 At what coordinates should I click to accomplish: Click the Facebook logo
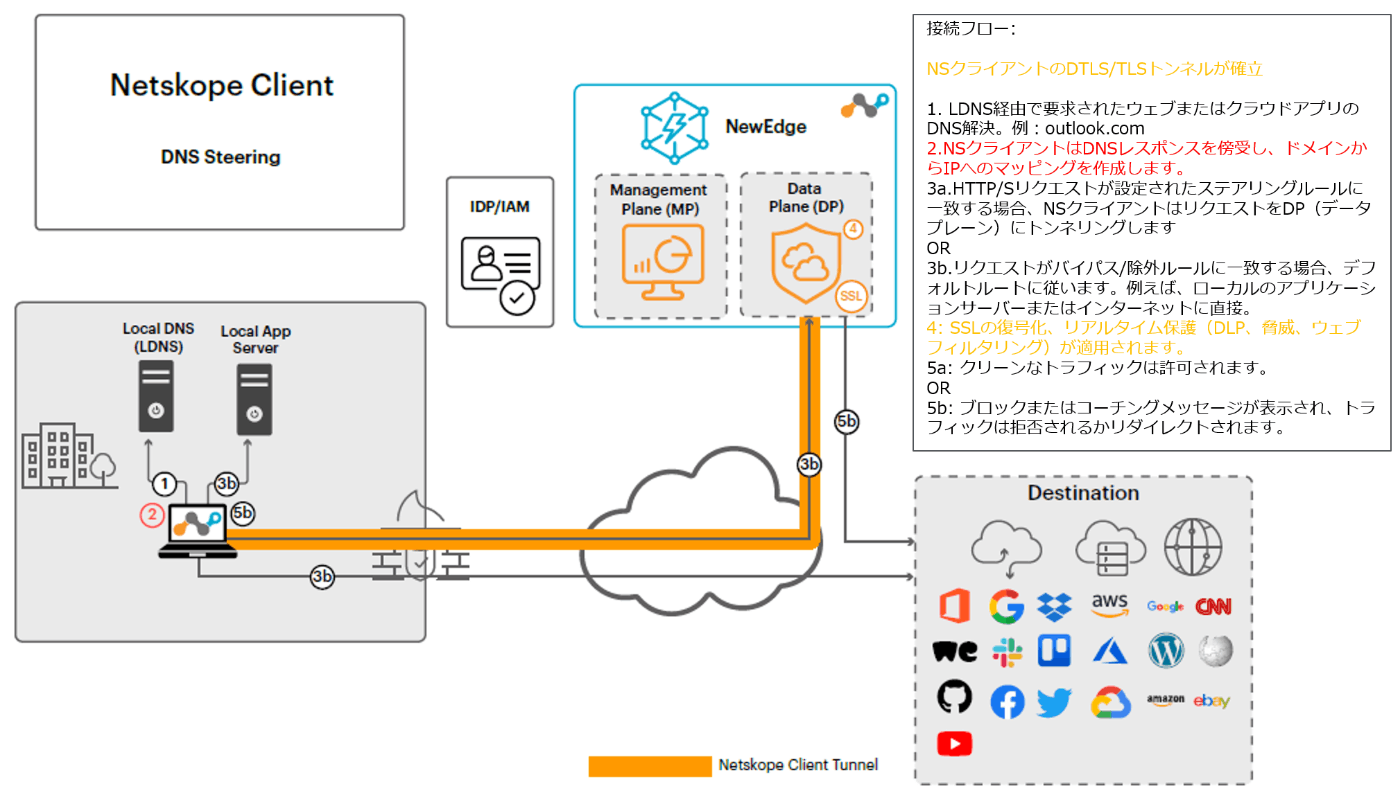pyautogui.click(x=1007, y=702)
